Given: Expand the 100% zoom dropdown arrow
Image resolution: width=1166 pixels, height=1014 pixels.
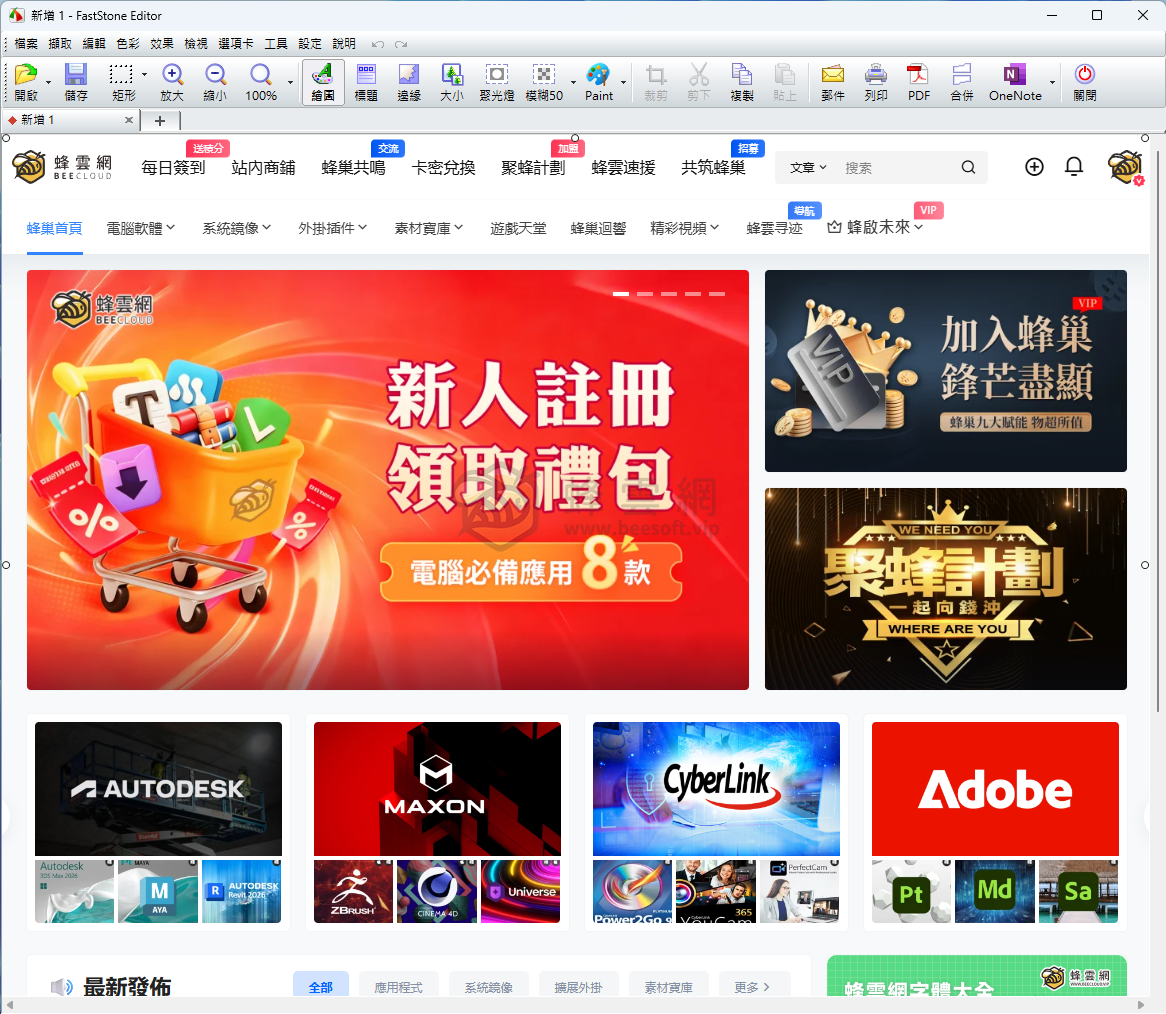Looking at the screenshot, I should pyautogui.click(x=290, y=82).
